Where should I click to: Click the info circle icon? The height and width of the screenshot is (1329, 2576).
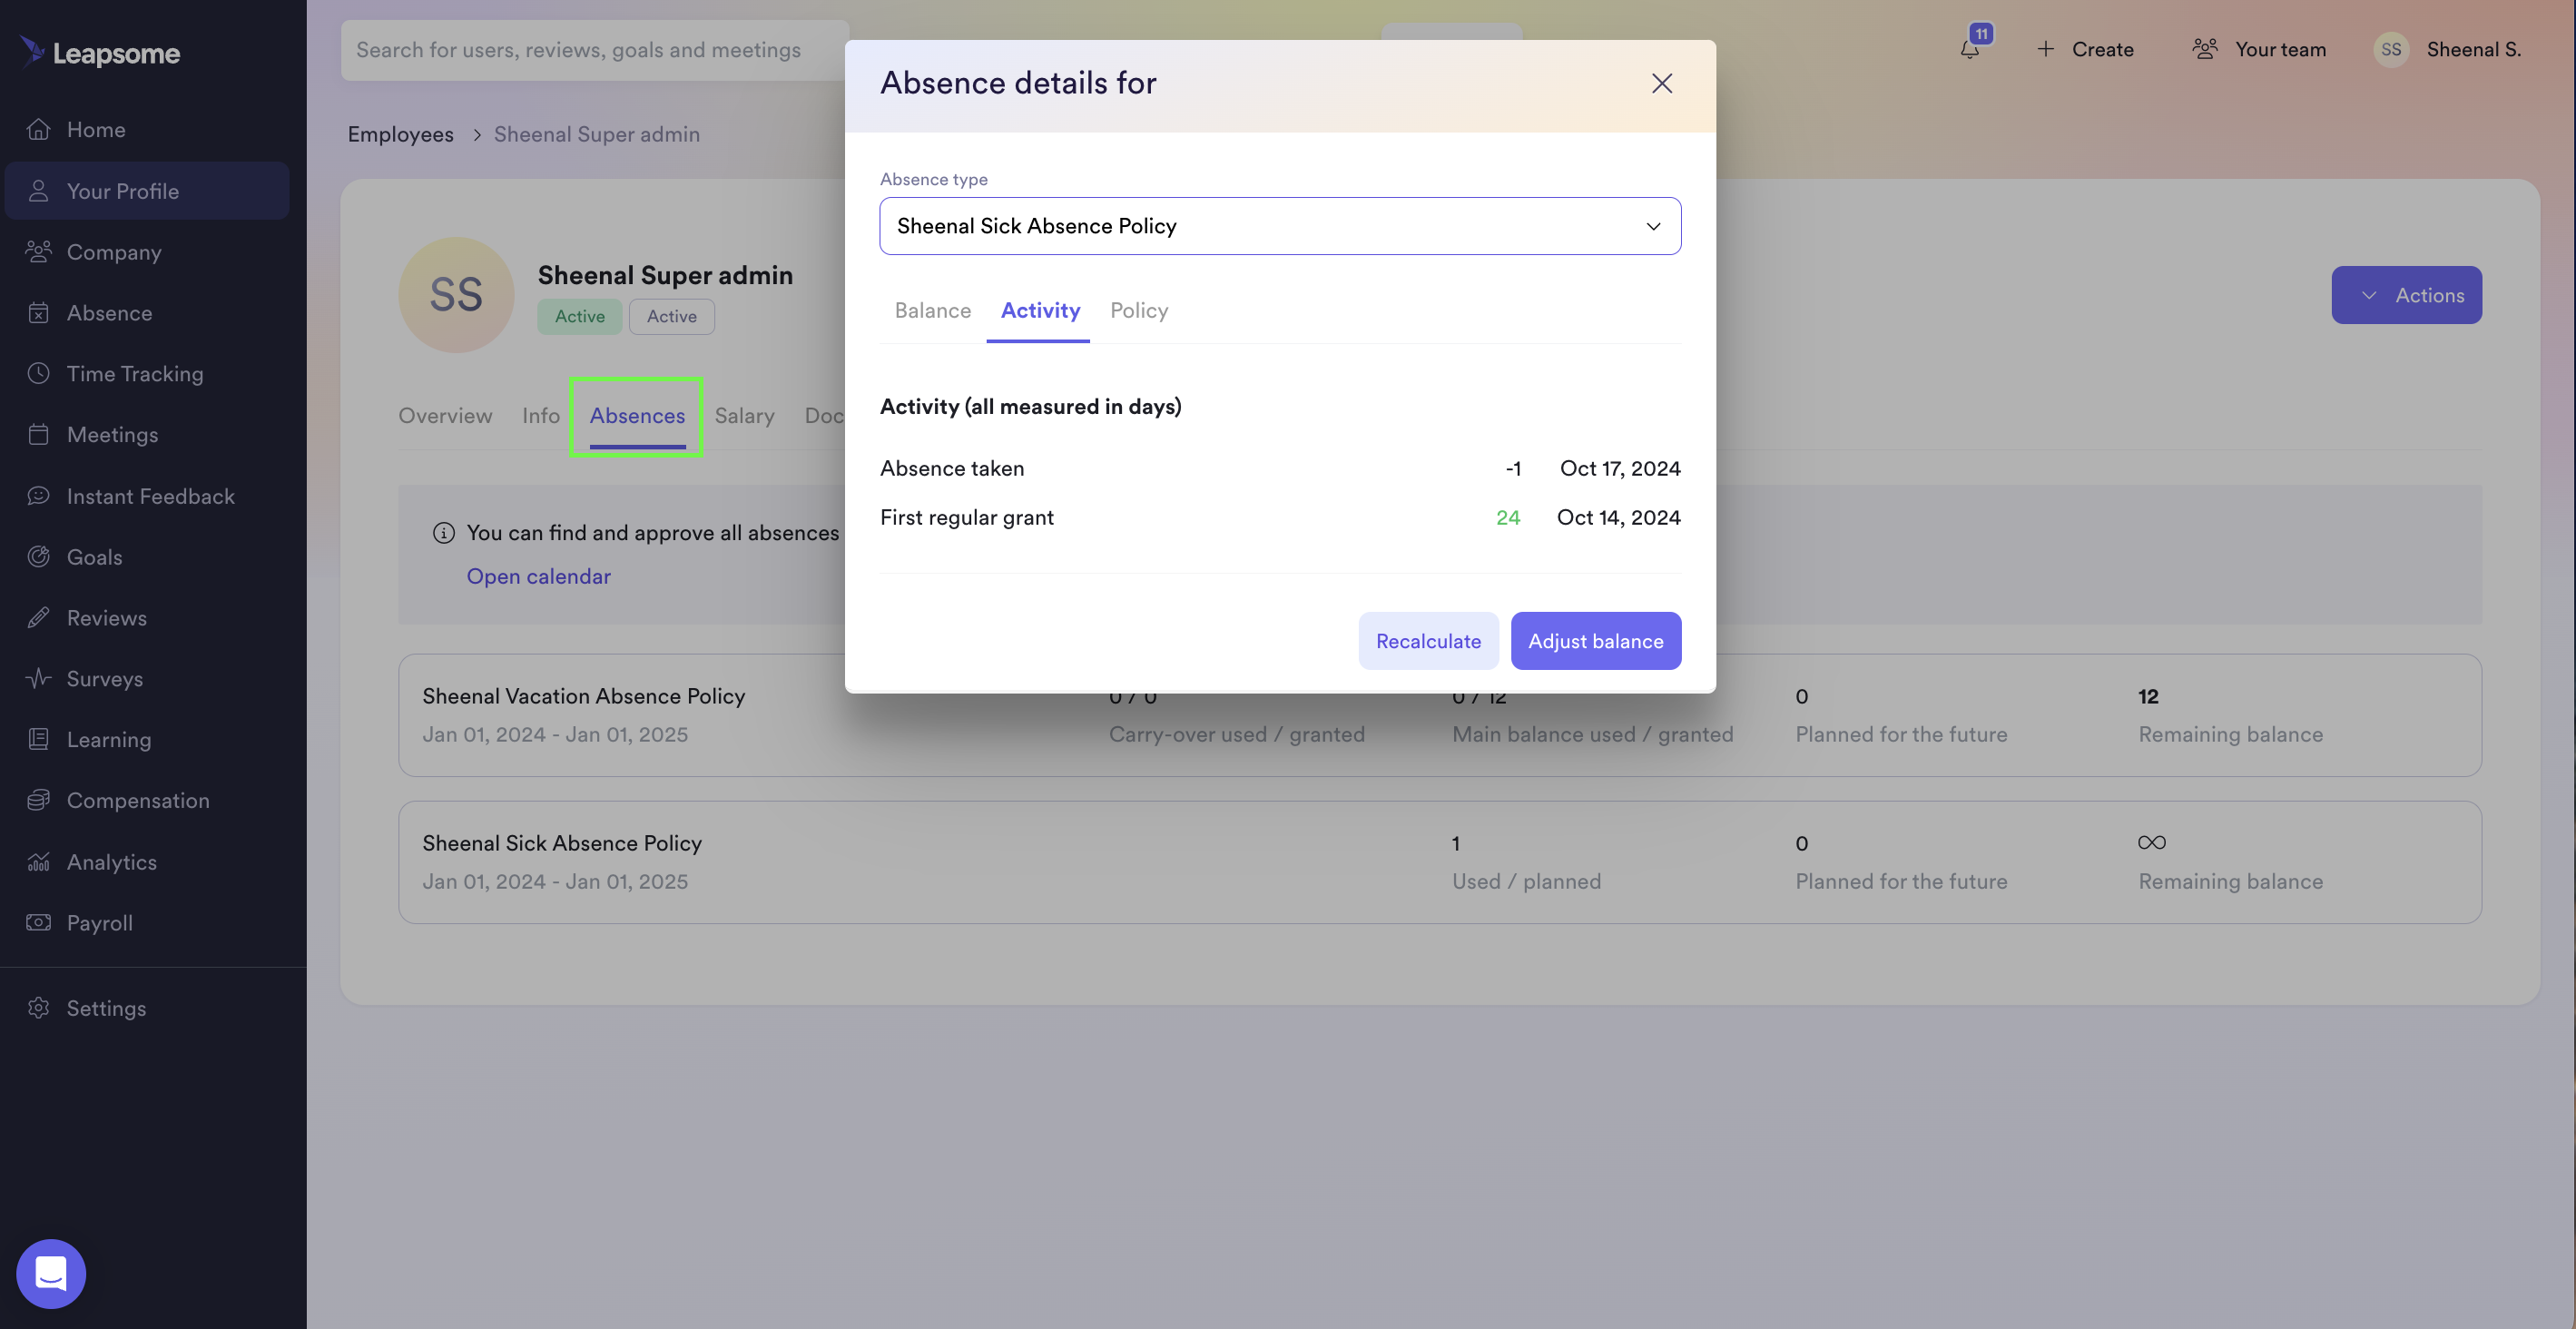(443, 533)
